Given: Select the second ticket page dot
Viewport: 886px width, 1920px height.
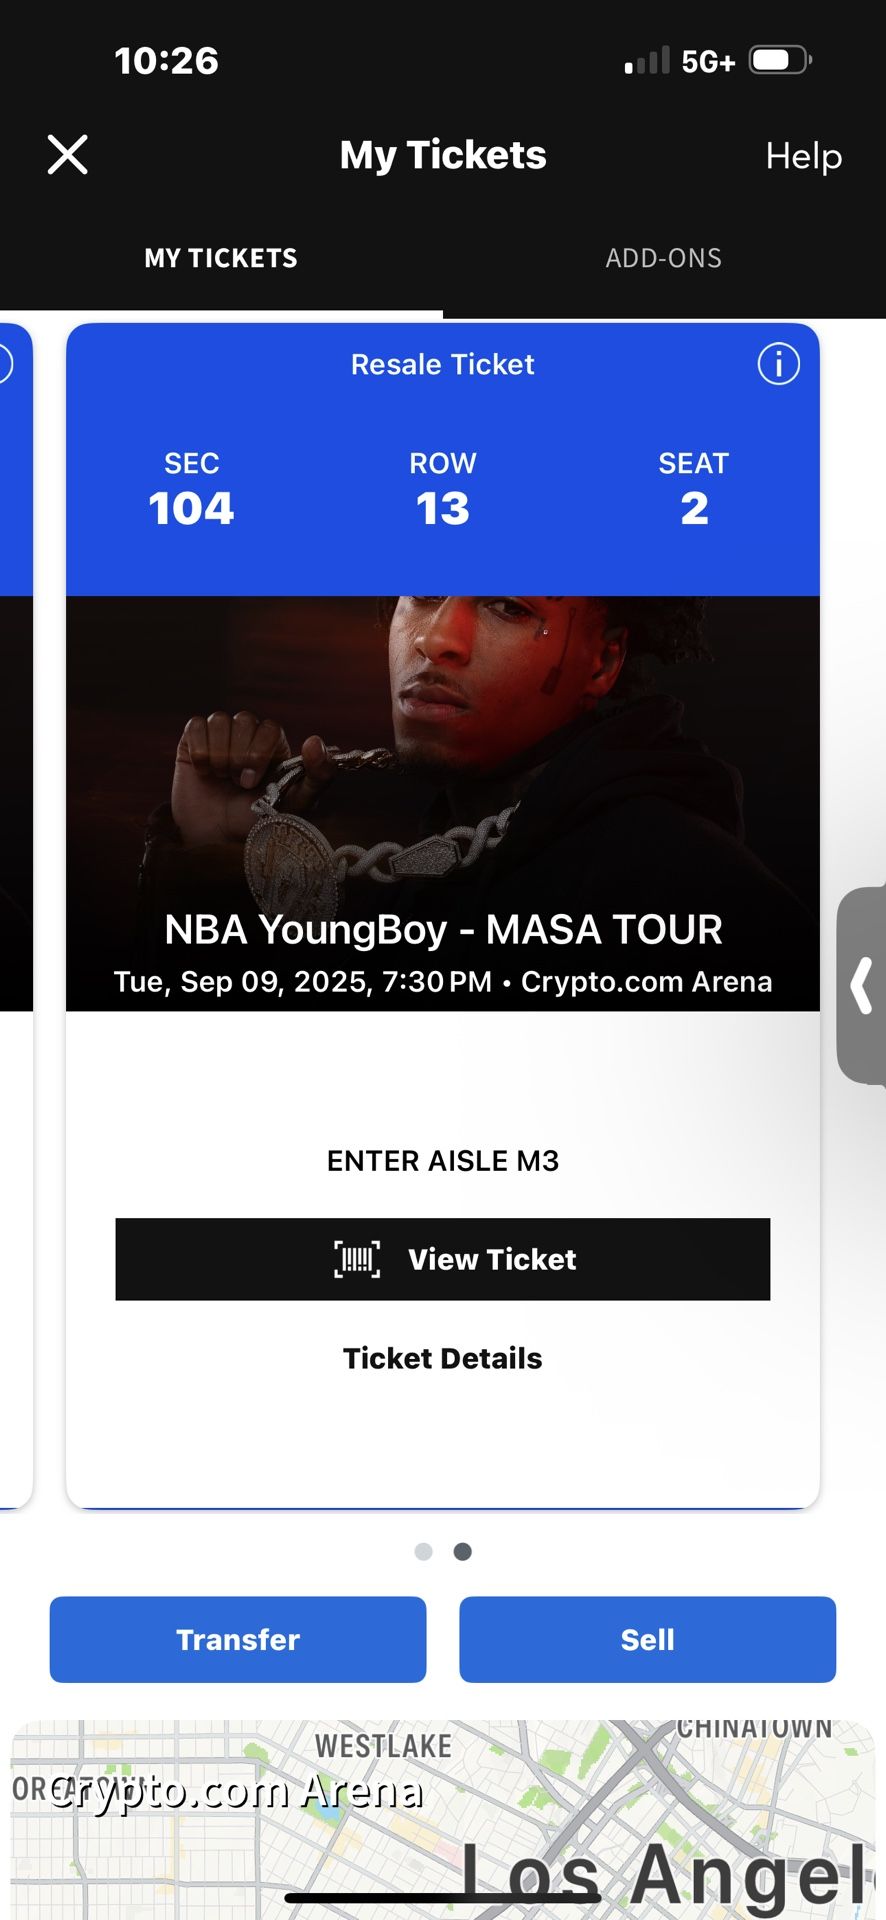Looking at the screenshot, I should click(463, 1551).
